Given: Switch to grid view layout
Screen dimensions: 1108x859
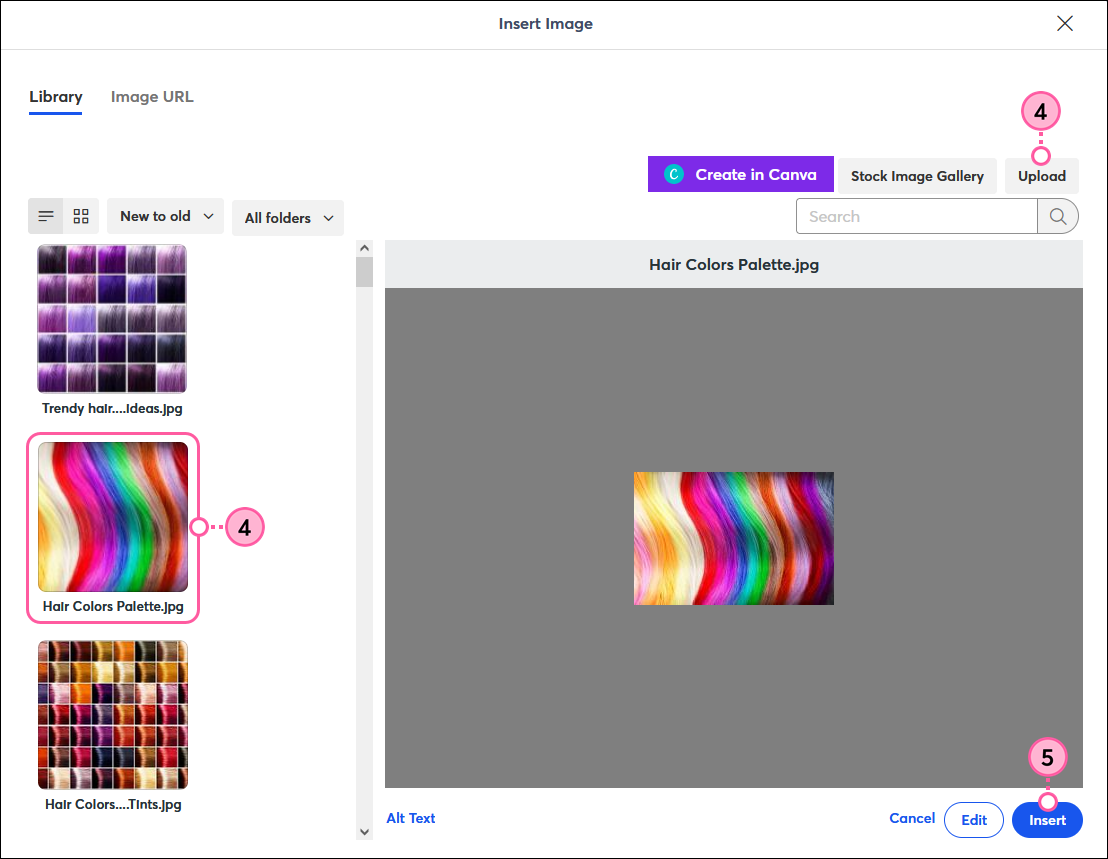Looking at the screenshot, I should (x=81, y=216).
